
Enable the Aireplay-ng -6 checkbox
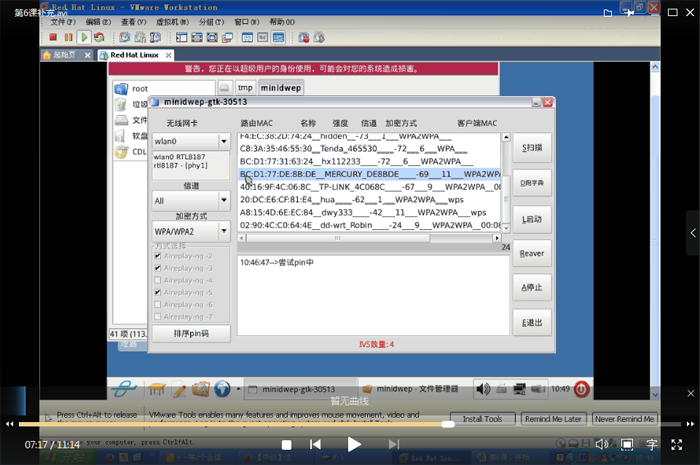[x=158, y=304]
